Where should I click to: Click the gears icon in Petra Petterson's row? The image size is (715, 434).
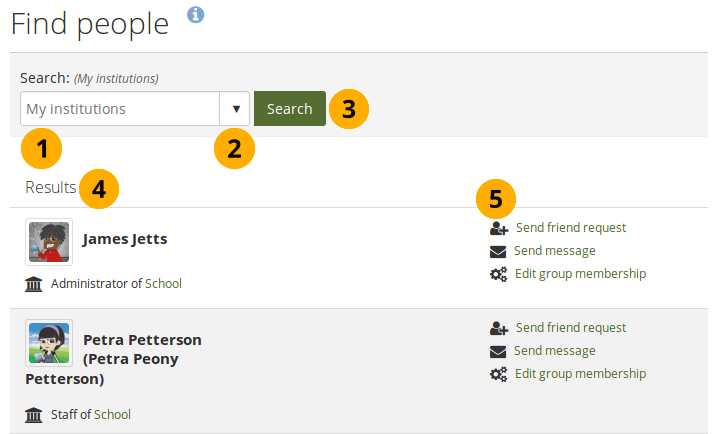coord(498,374)
